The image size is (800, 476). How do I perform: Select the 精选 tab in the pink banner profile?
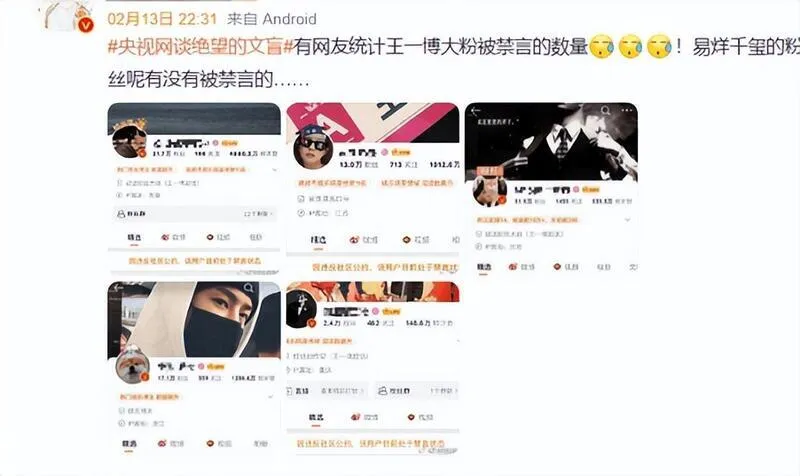pos(318,240)
